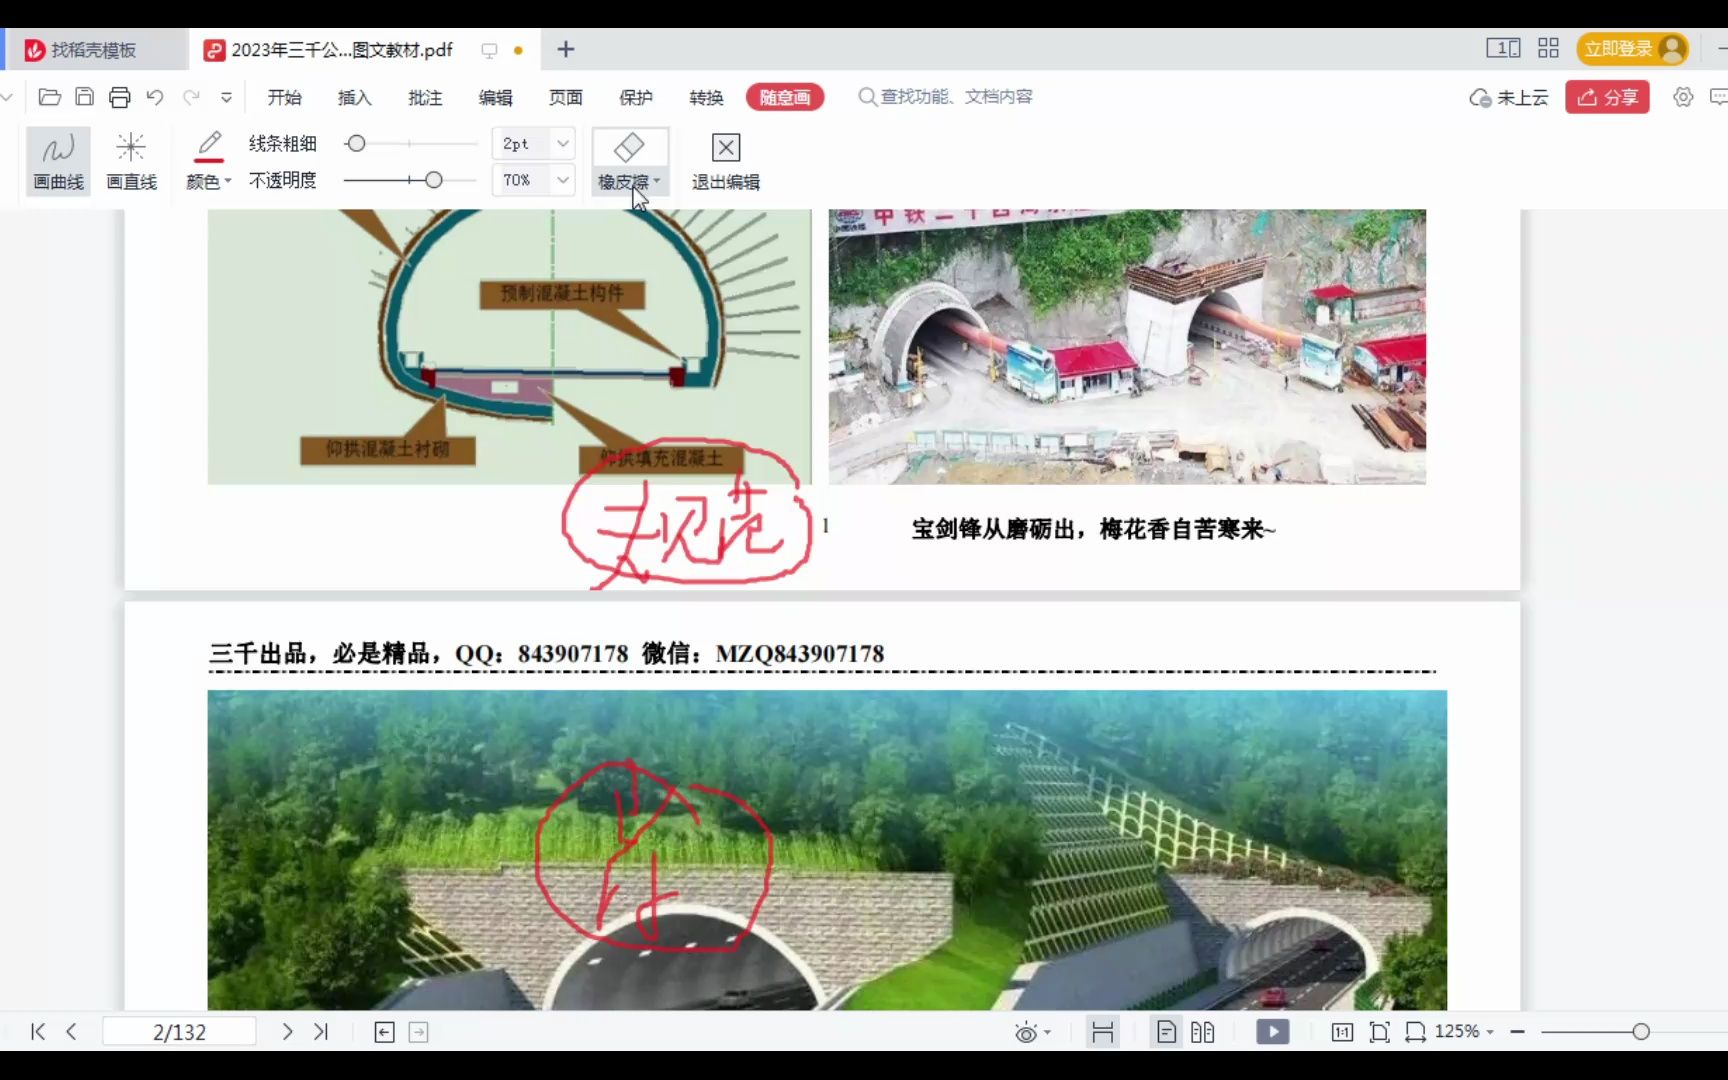Select the 画曲线 curve drawing tool
This screenshot has height=1080, width=1728.
tap(58, 161)
